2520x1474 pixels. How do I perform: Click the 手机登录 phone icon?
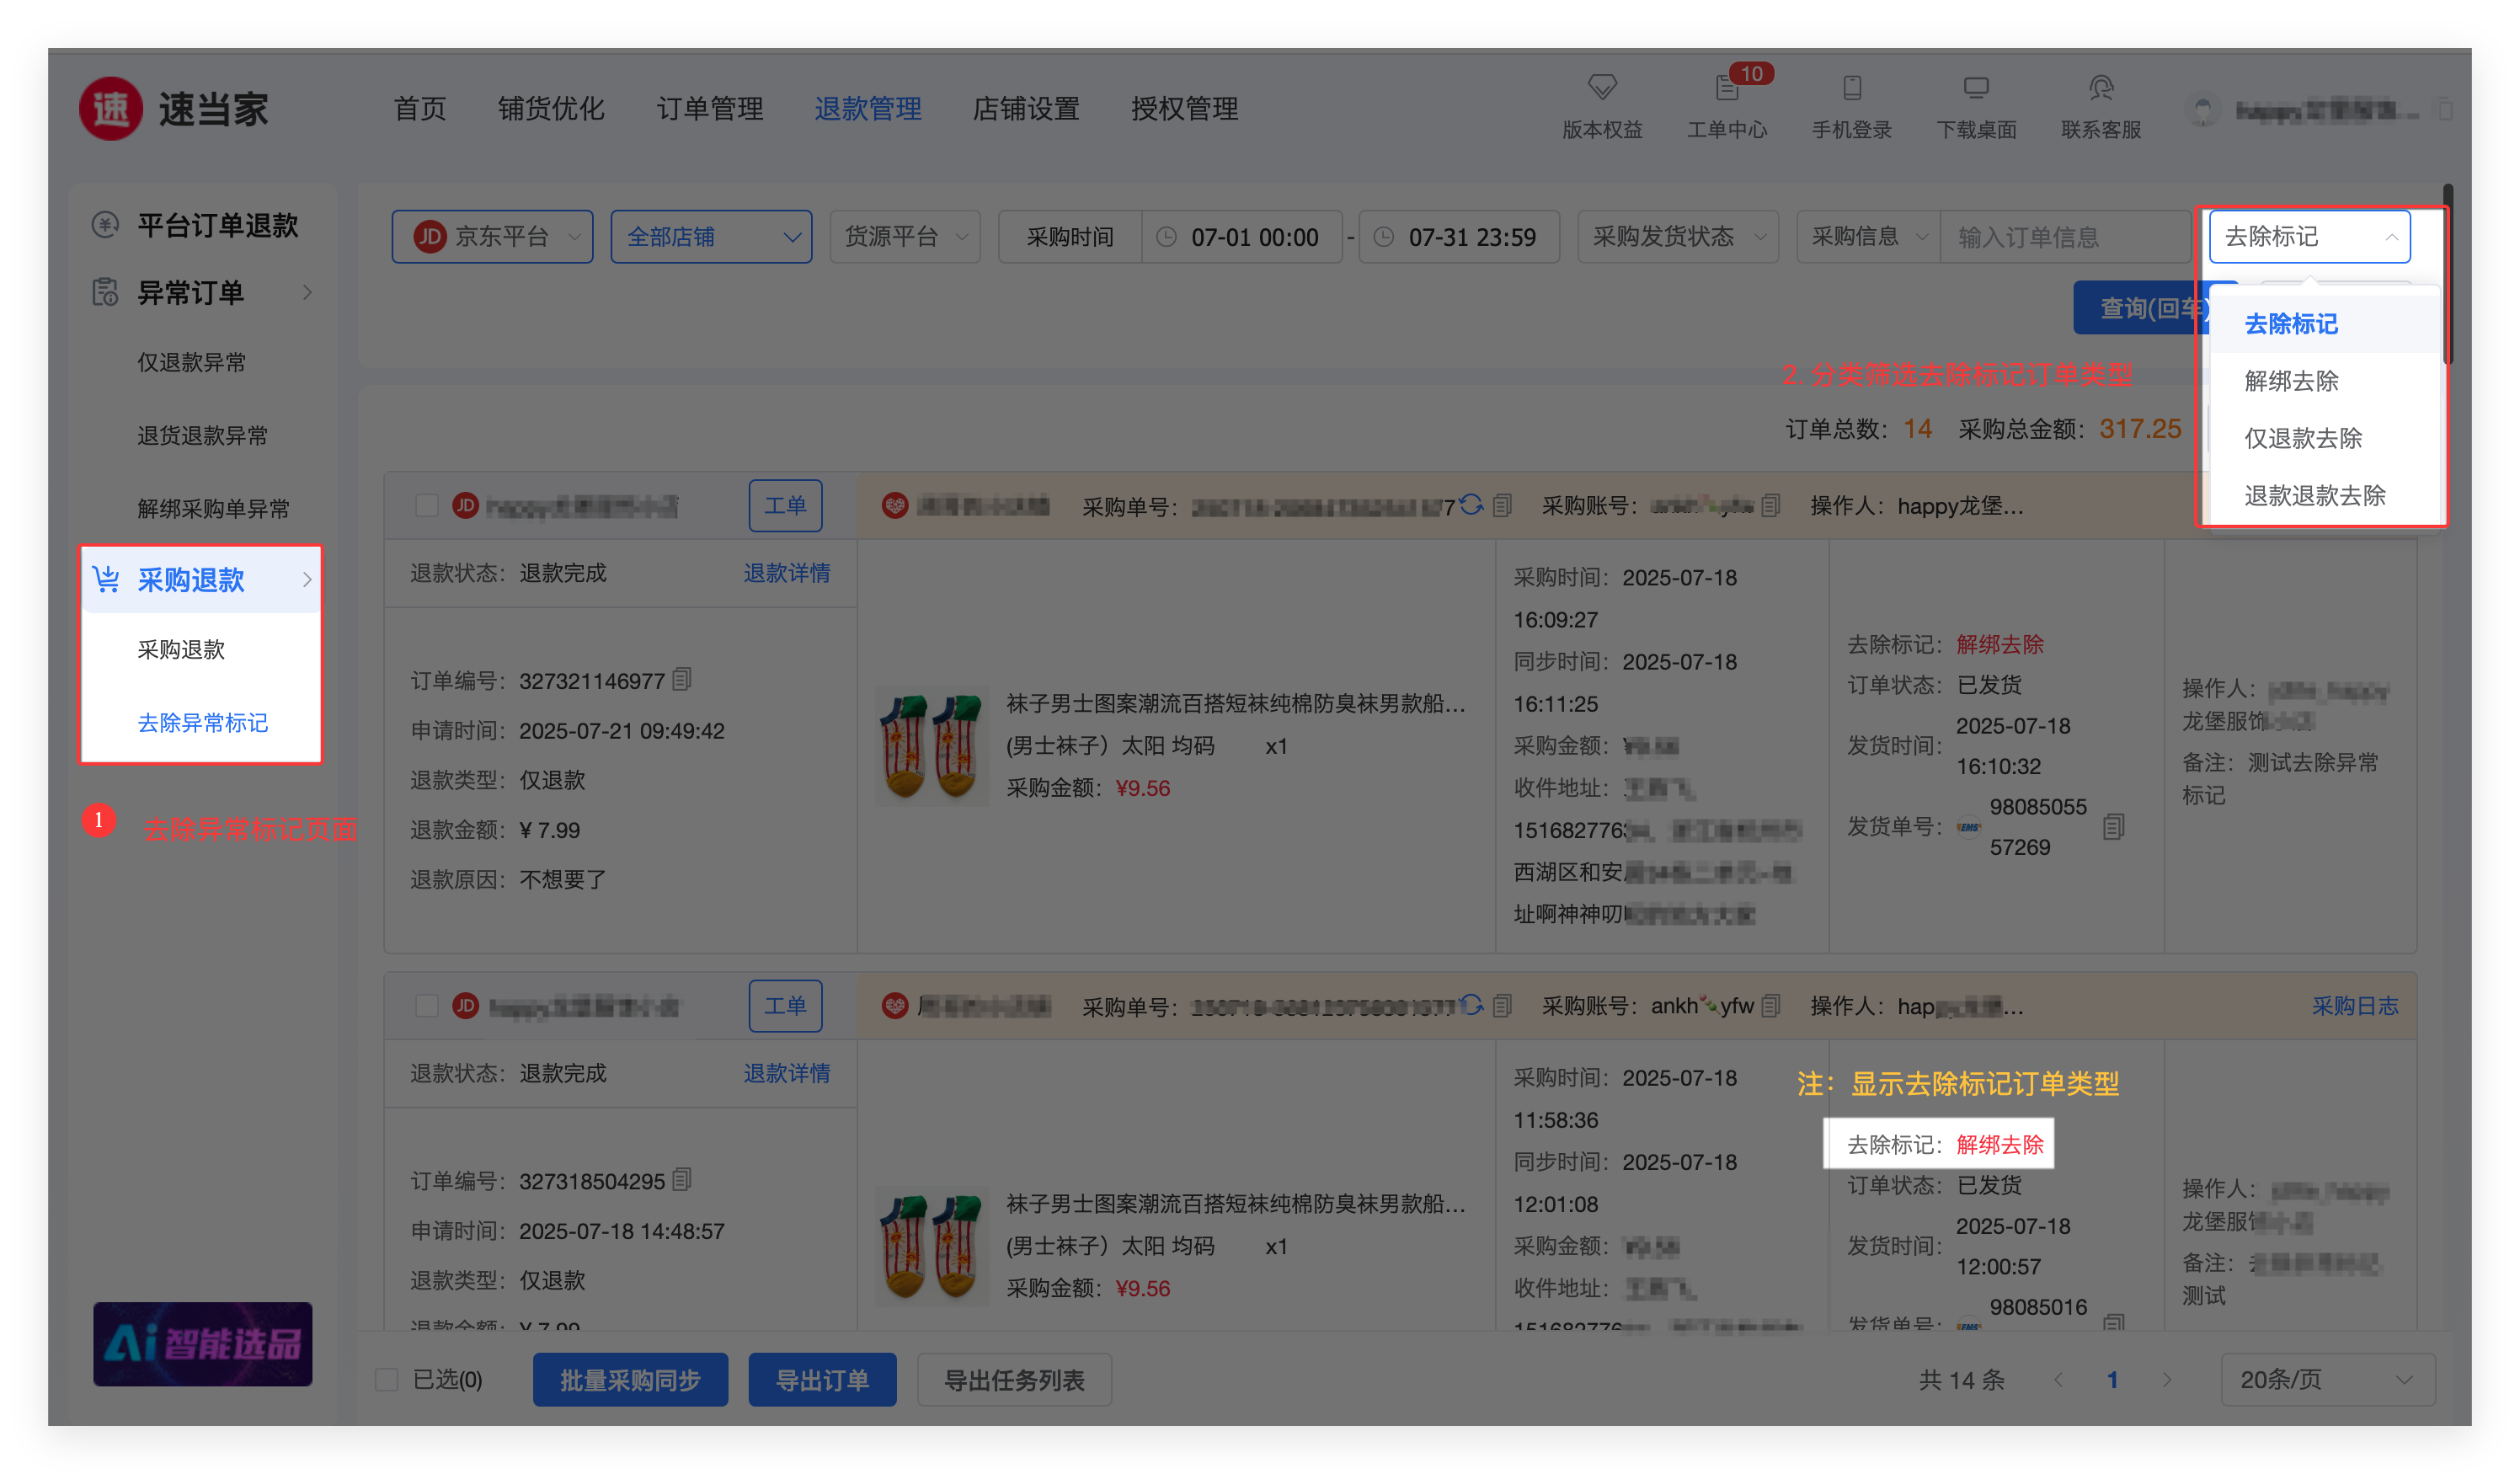click(x=1851, y=88)
